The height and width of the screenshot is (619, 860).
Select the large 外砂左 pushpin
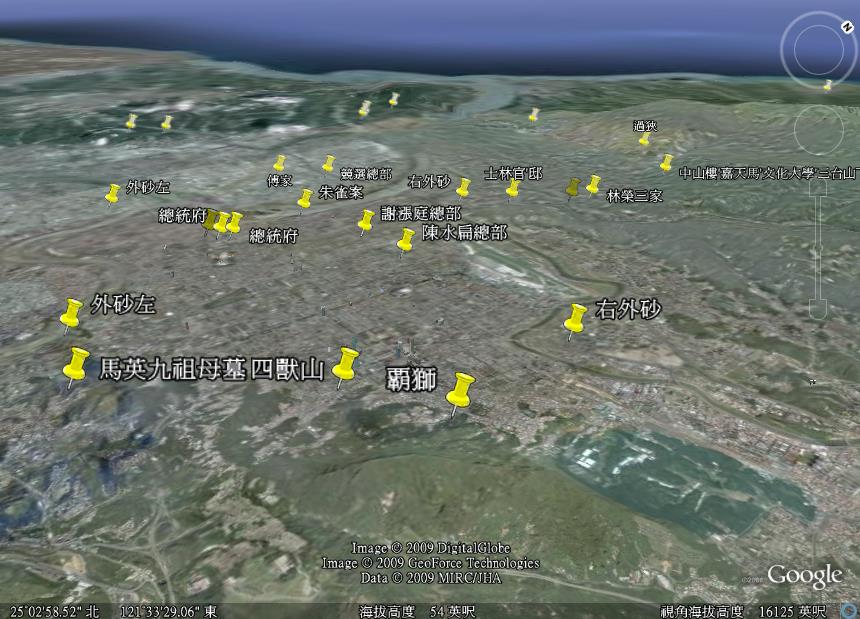click(71, 313)
